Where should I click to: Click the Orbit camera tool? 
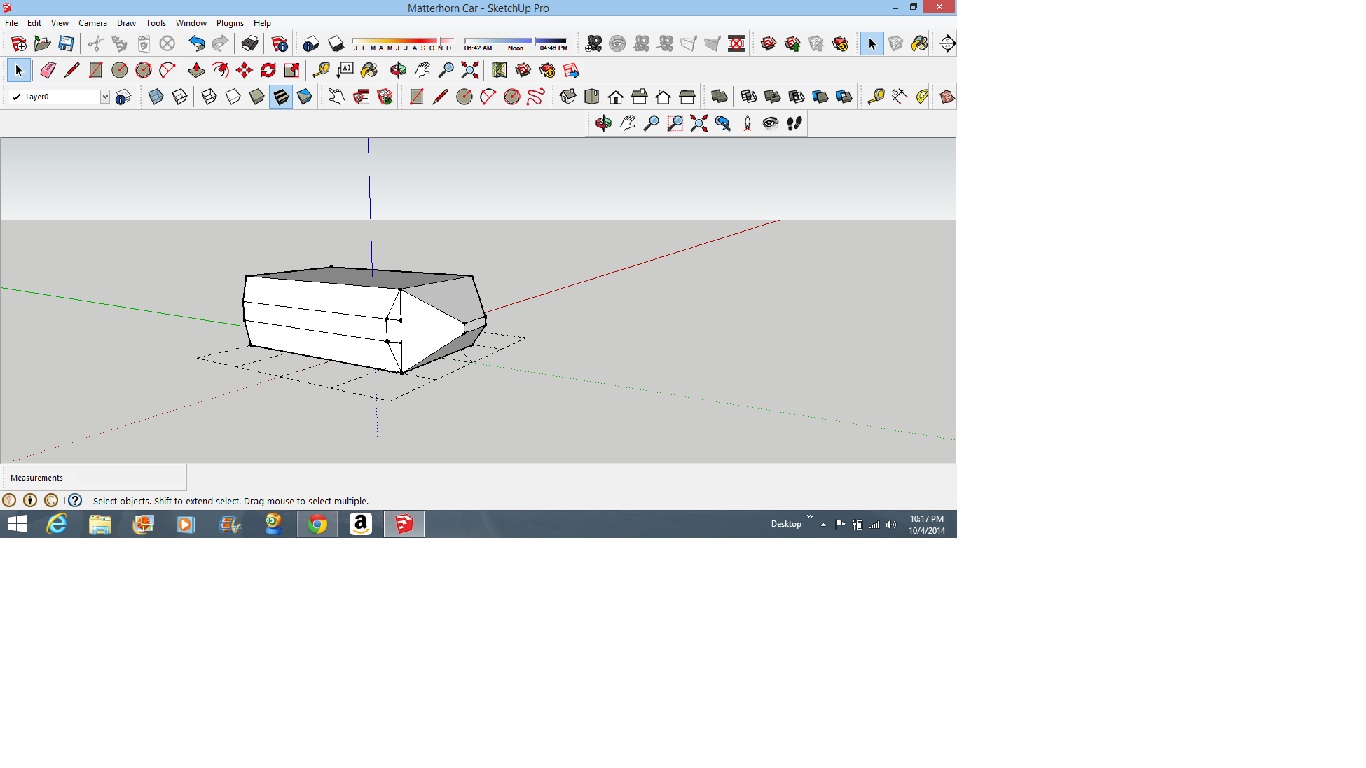coord(603,123)
